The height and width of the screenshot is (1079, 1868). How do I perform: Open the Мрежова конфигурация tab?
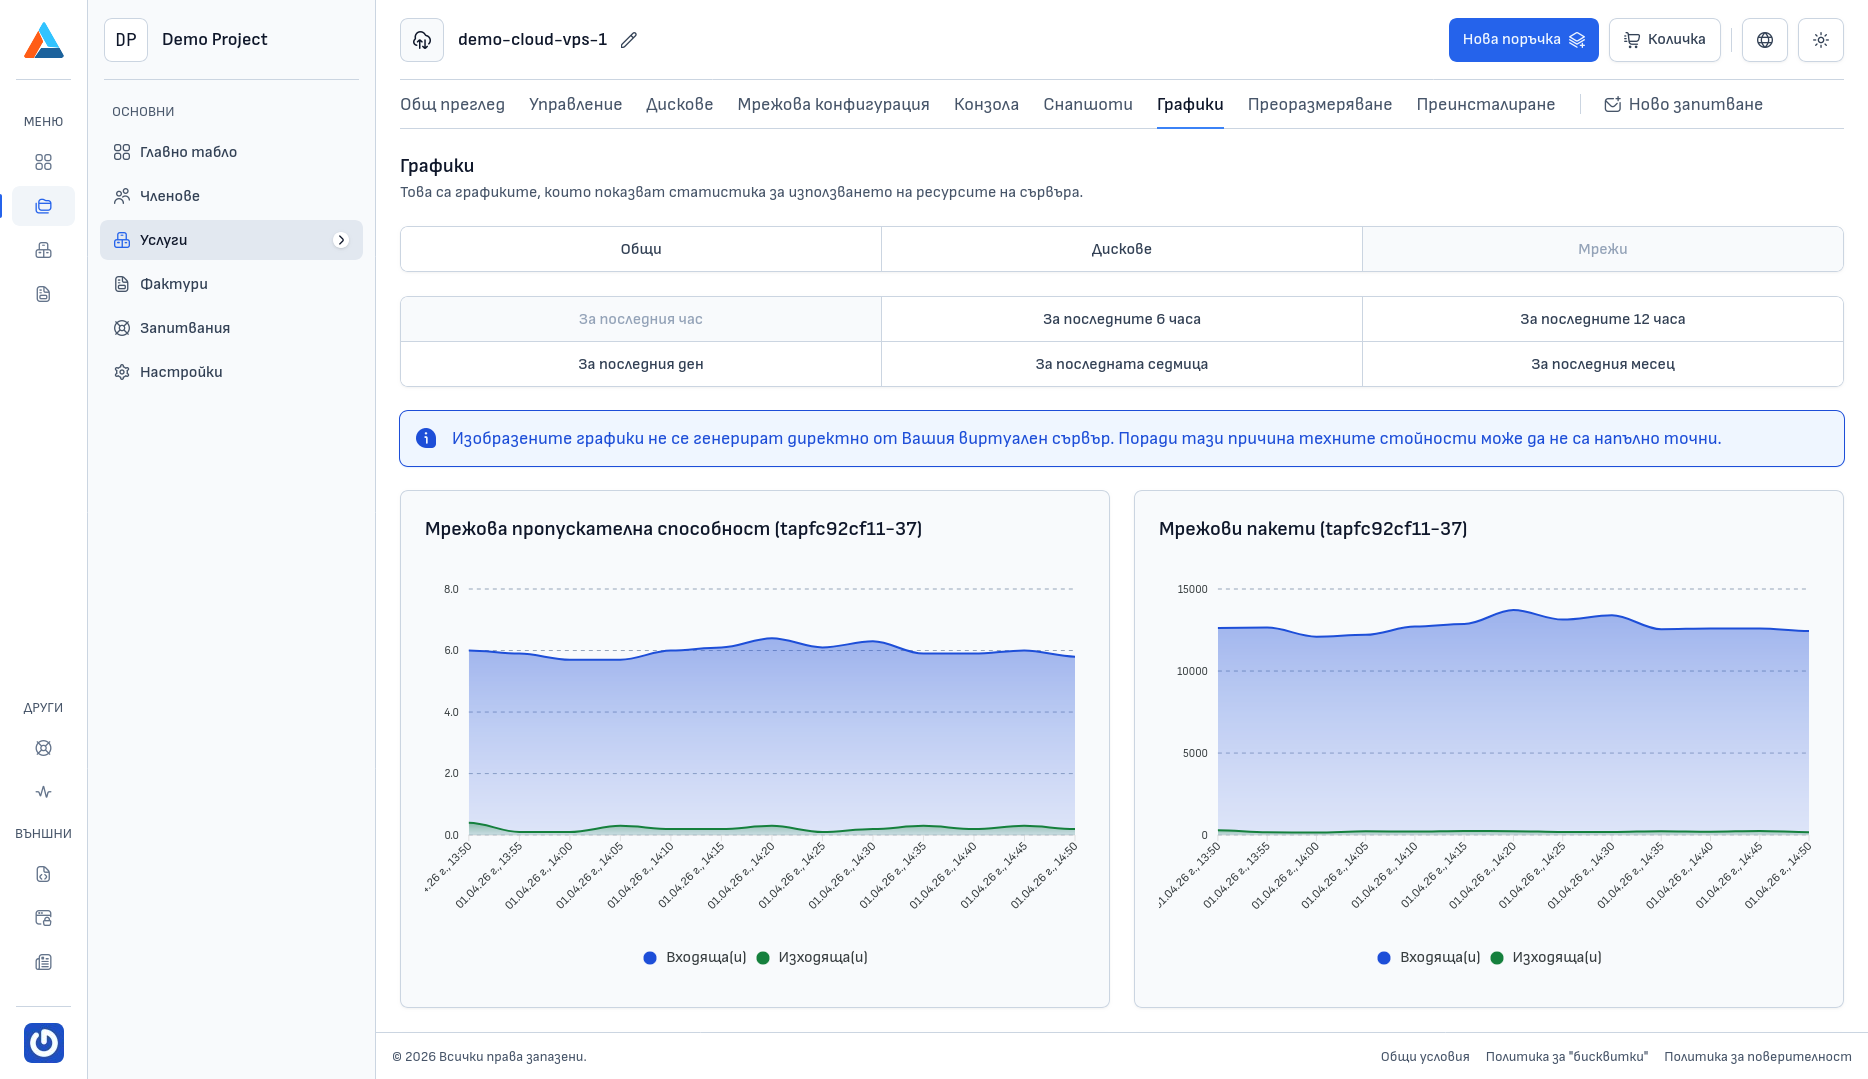[833, 104]
